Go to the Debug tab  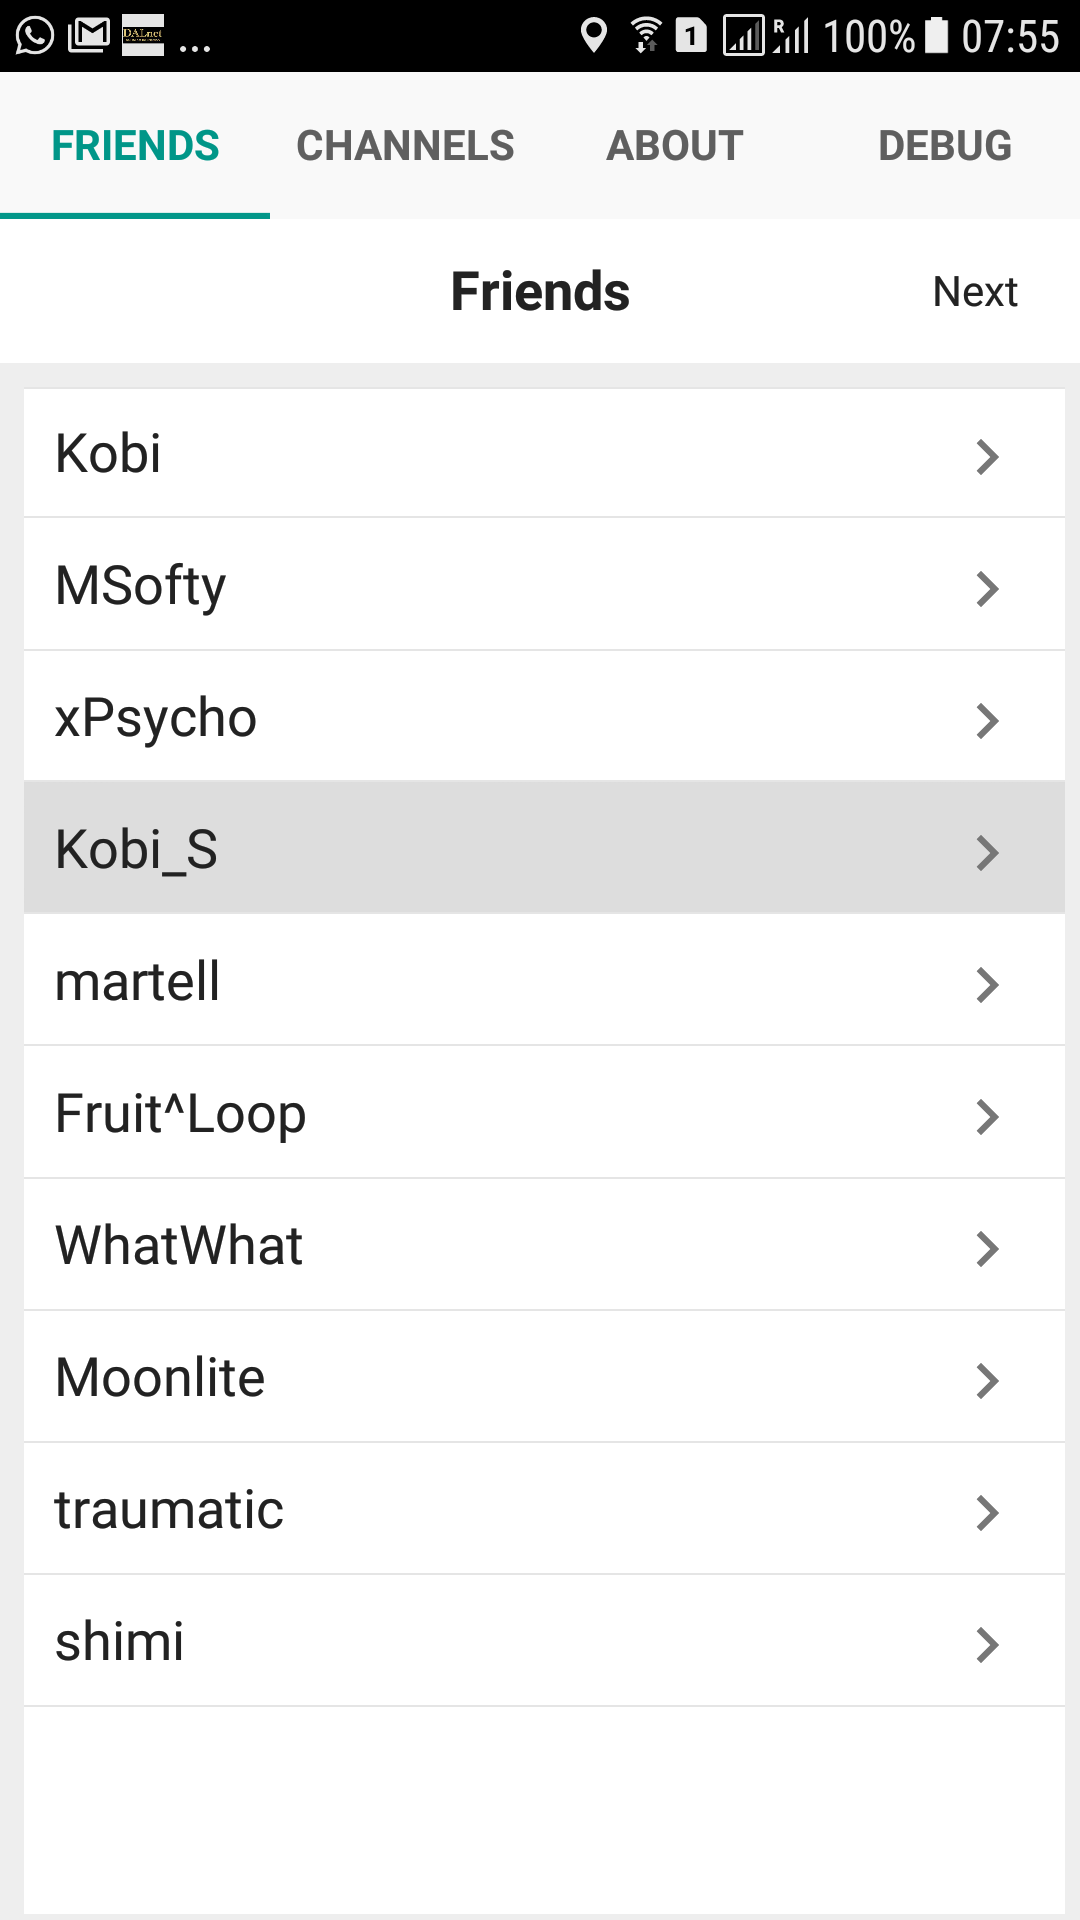click(x=945, y=146)
